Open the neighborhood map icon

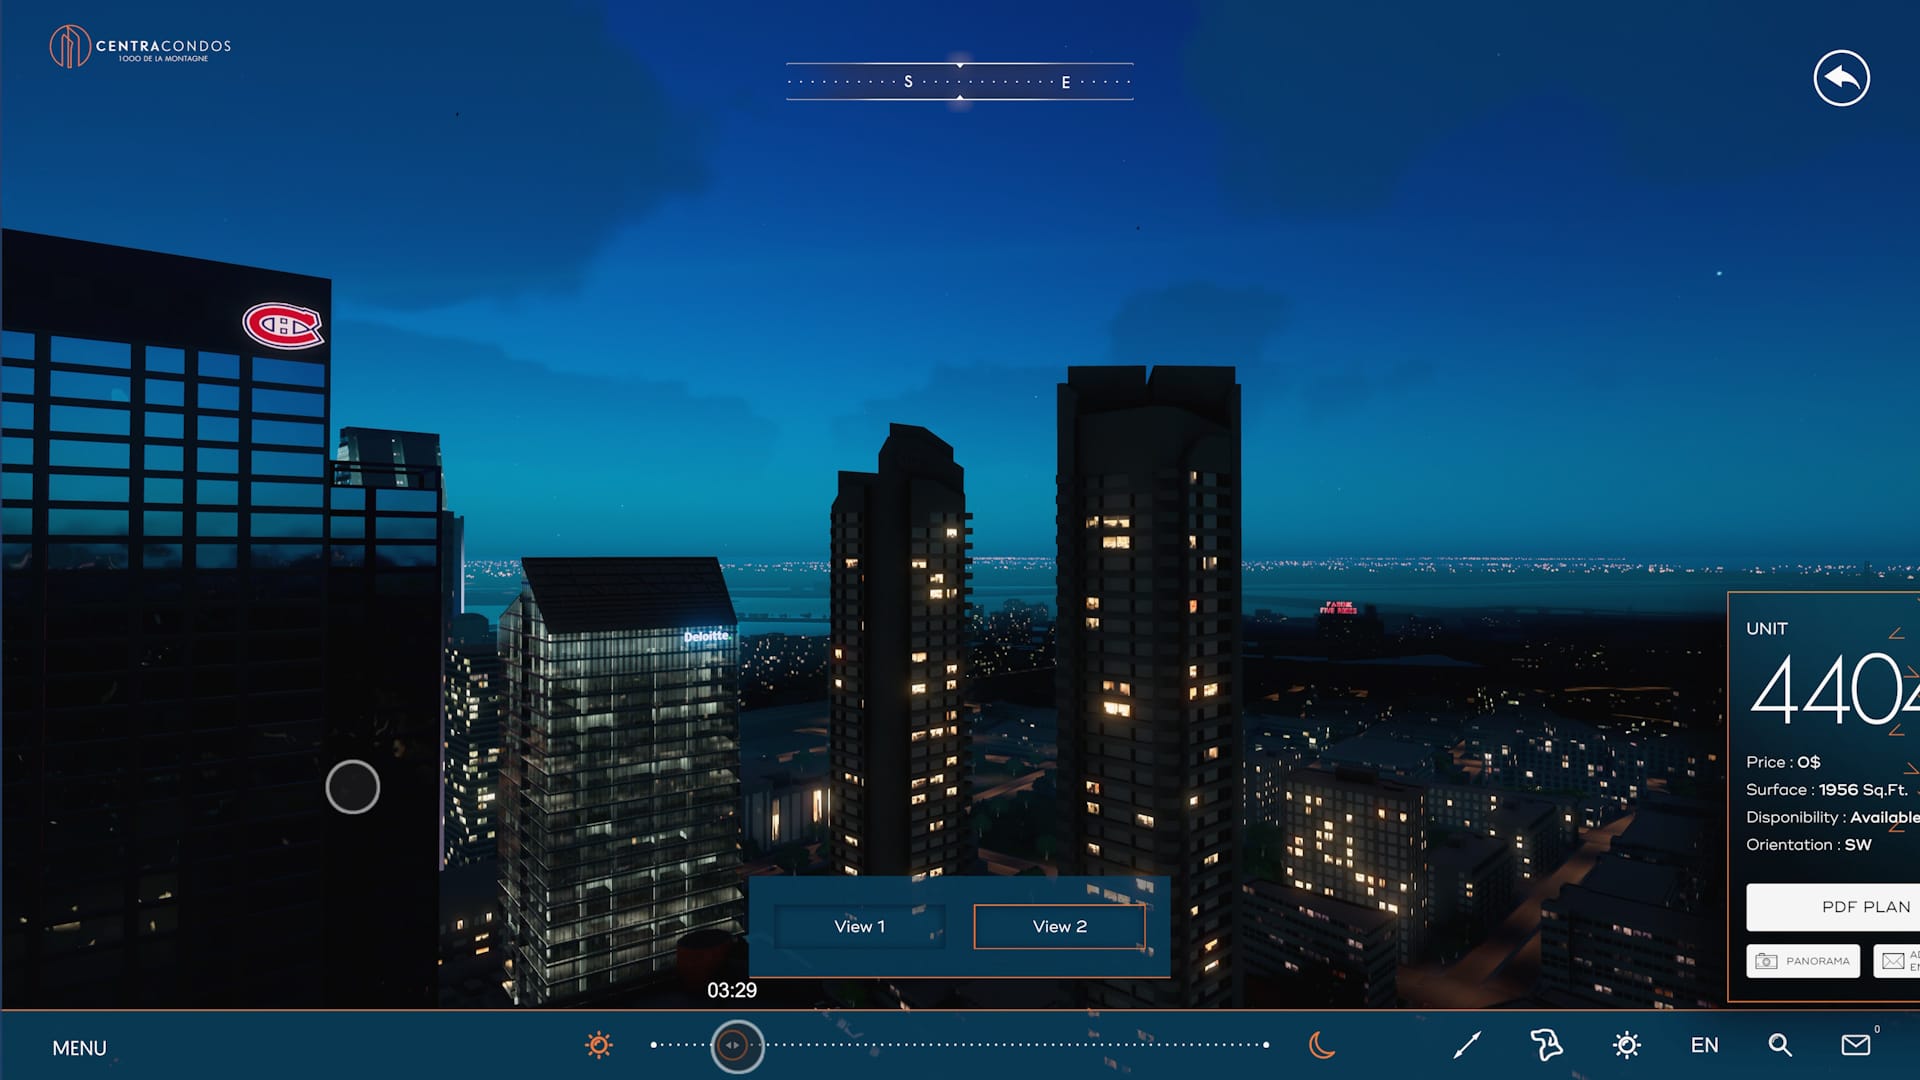(x=1546, y=1045)
